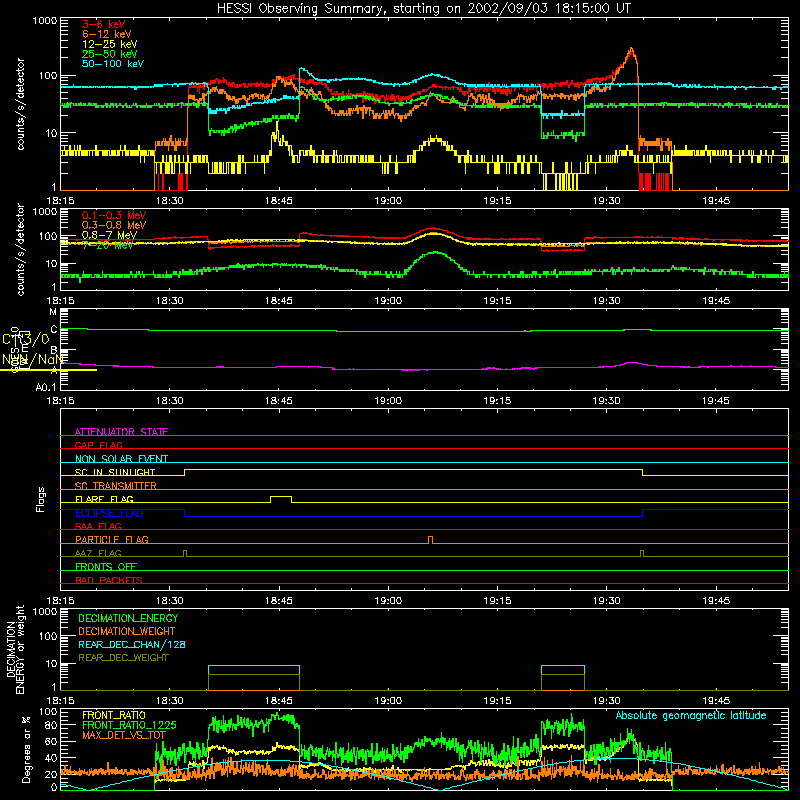
Task: Select the green FRONTS_OFF label
Action: click(106, 566)
